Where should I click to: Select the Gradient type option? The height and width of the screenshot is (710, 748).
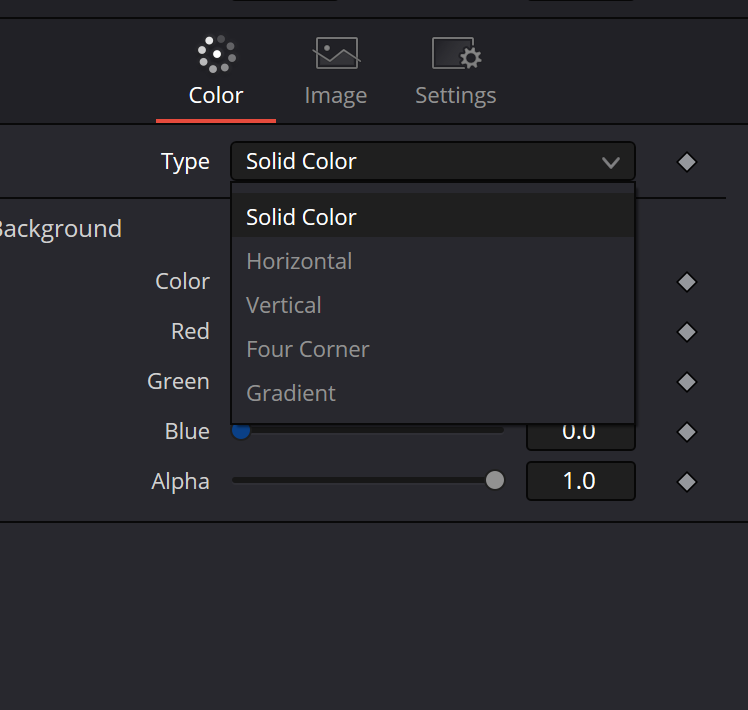[433, 393]
